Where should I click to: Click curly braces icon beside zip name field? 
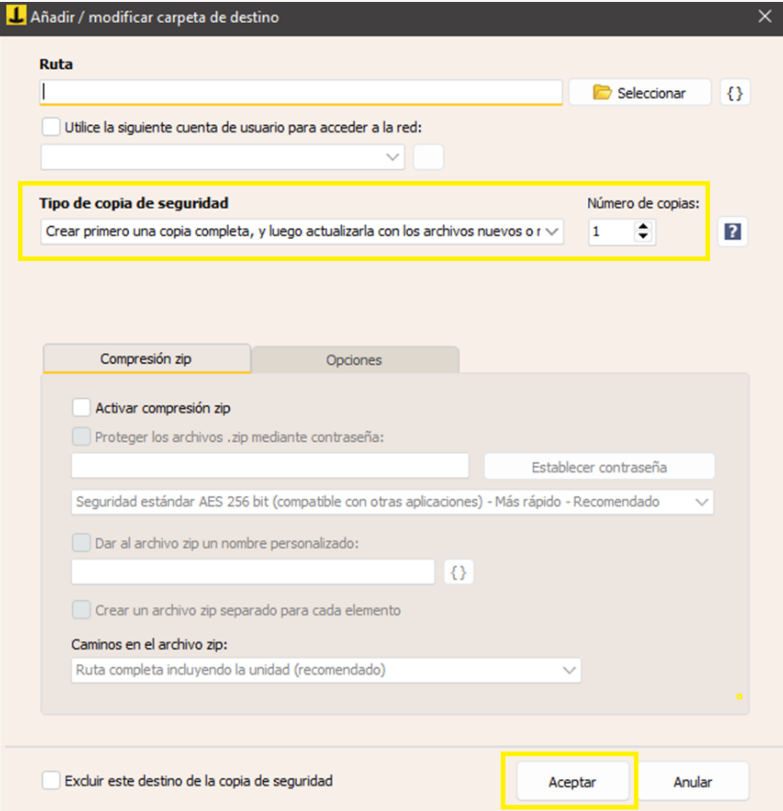pyautogui.click(x=459, y=572)
